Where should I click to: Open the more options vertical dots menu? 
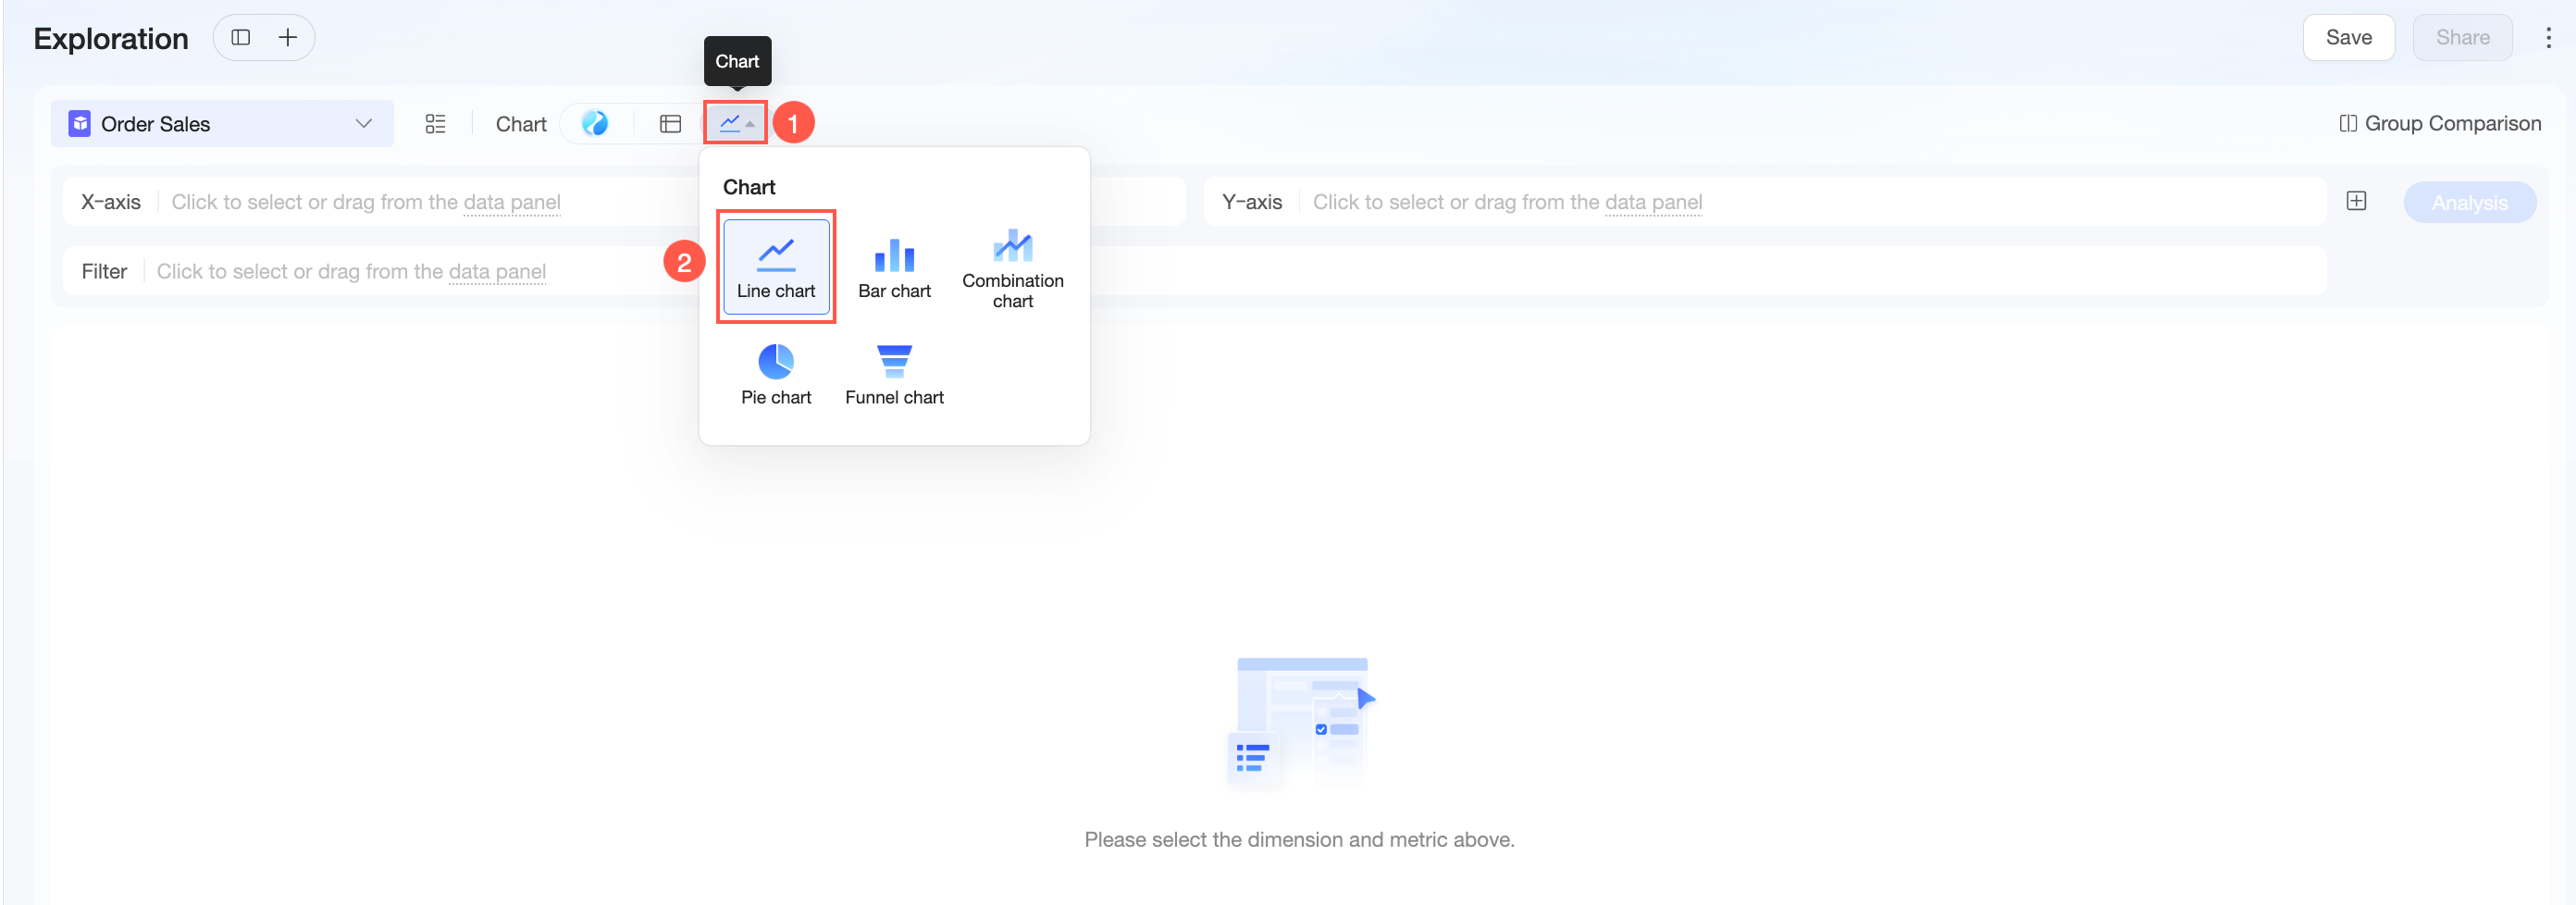[2547, 37]
